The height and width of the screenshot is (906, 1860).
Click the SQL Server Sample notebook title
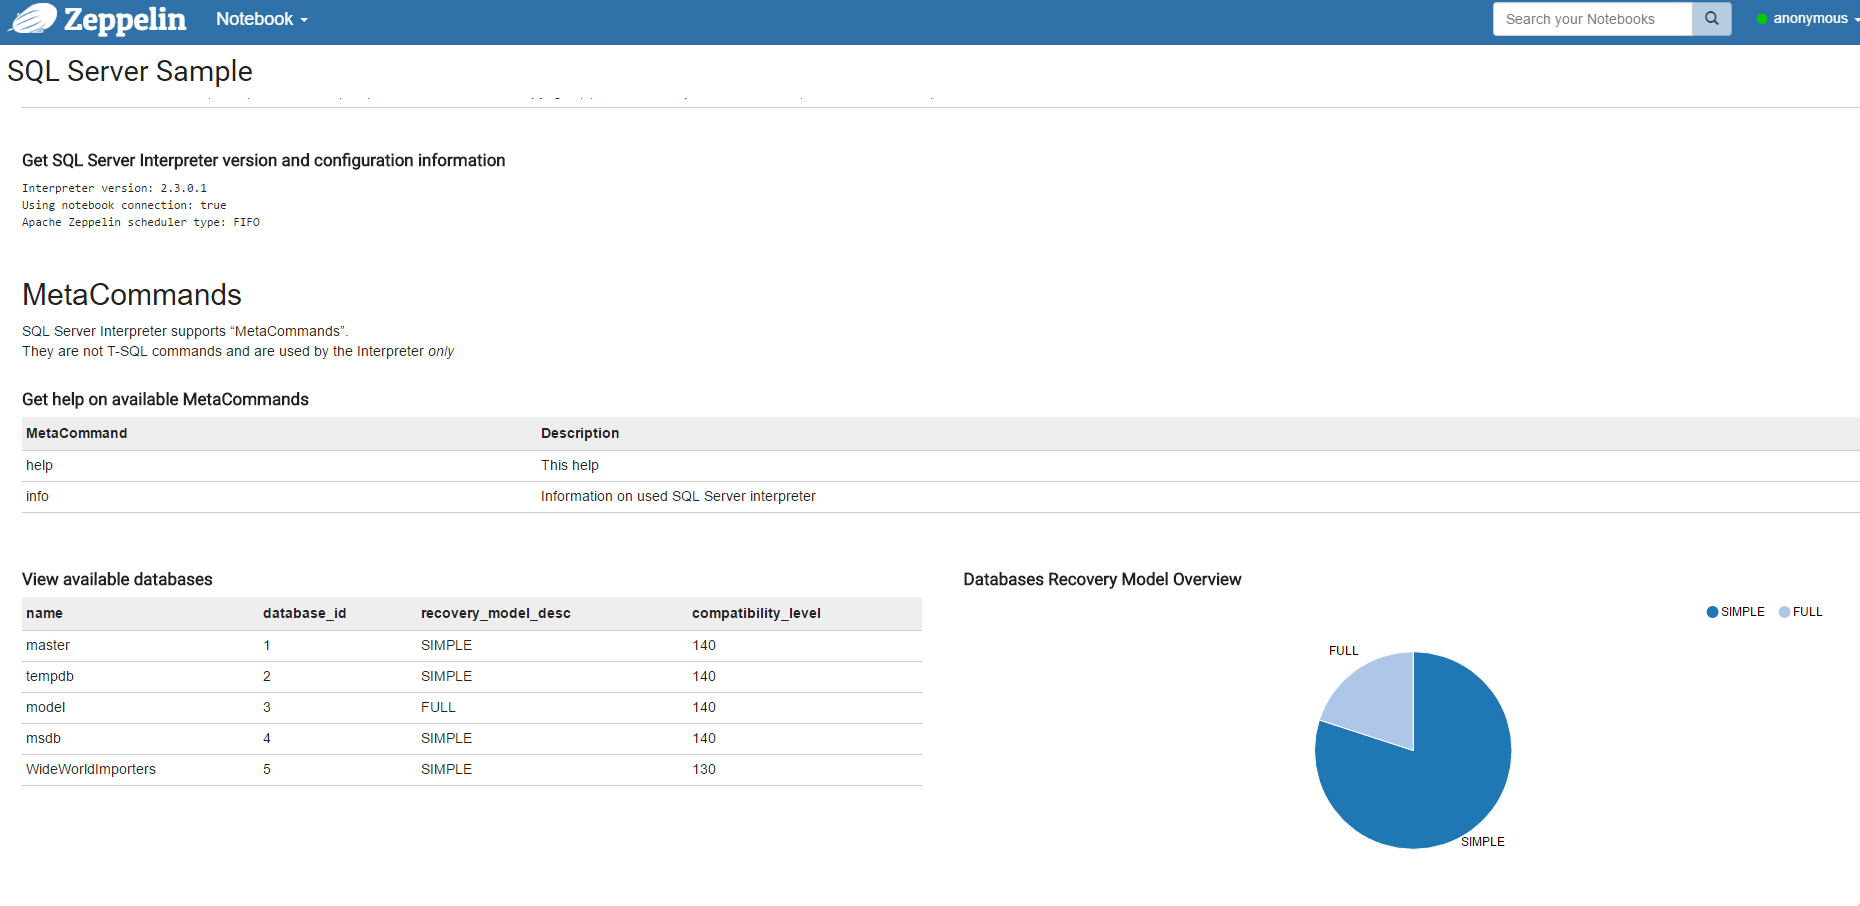click(130, 71)
